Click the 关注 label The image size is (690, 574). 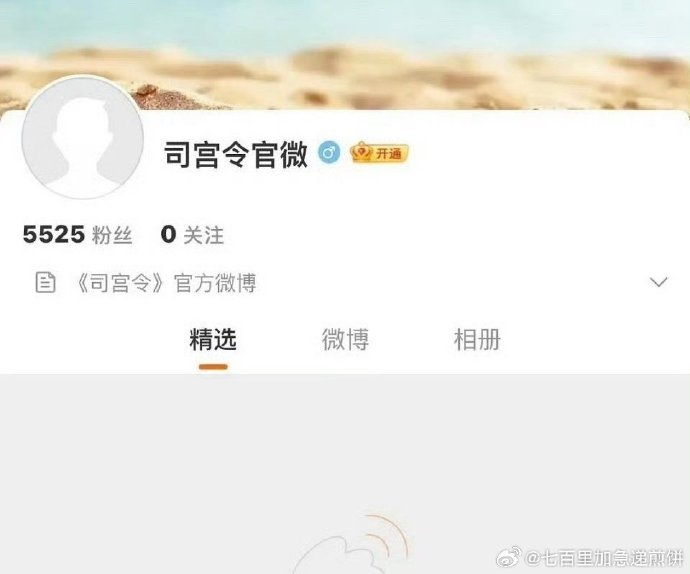click(x=203, y=235)
